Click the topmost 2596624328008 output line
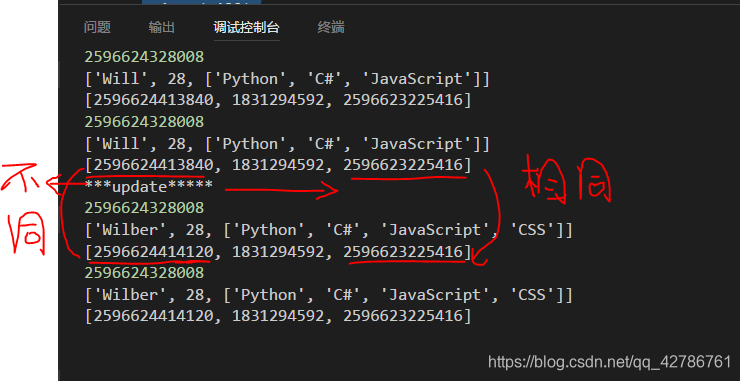The image size is (740, 381). coord(144,57)
